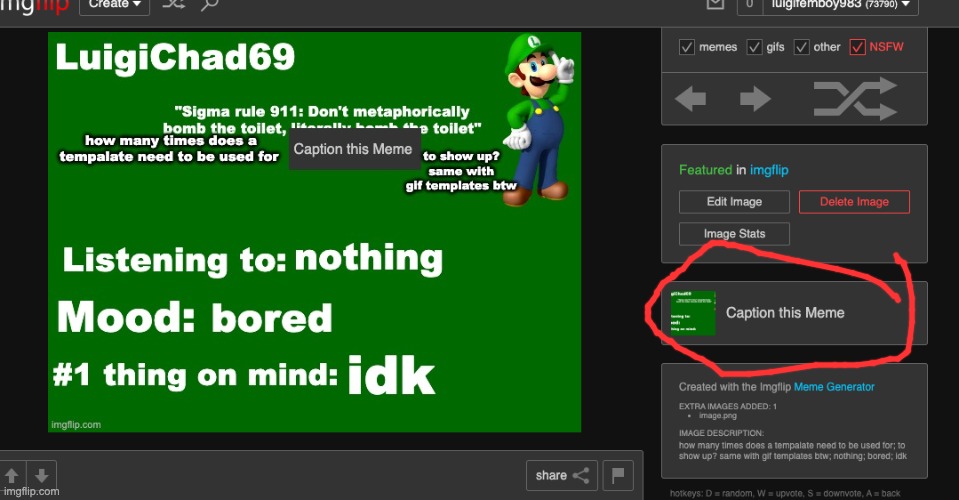Screen dimensions: 959x500
Task: Flag the image with flag icon
Action: [x=618, y=475]
